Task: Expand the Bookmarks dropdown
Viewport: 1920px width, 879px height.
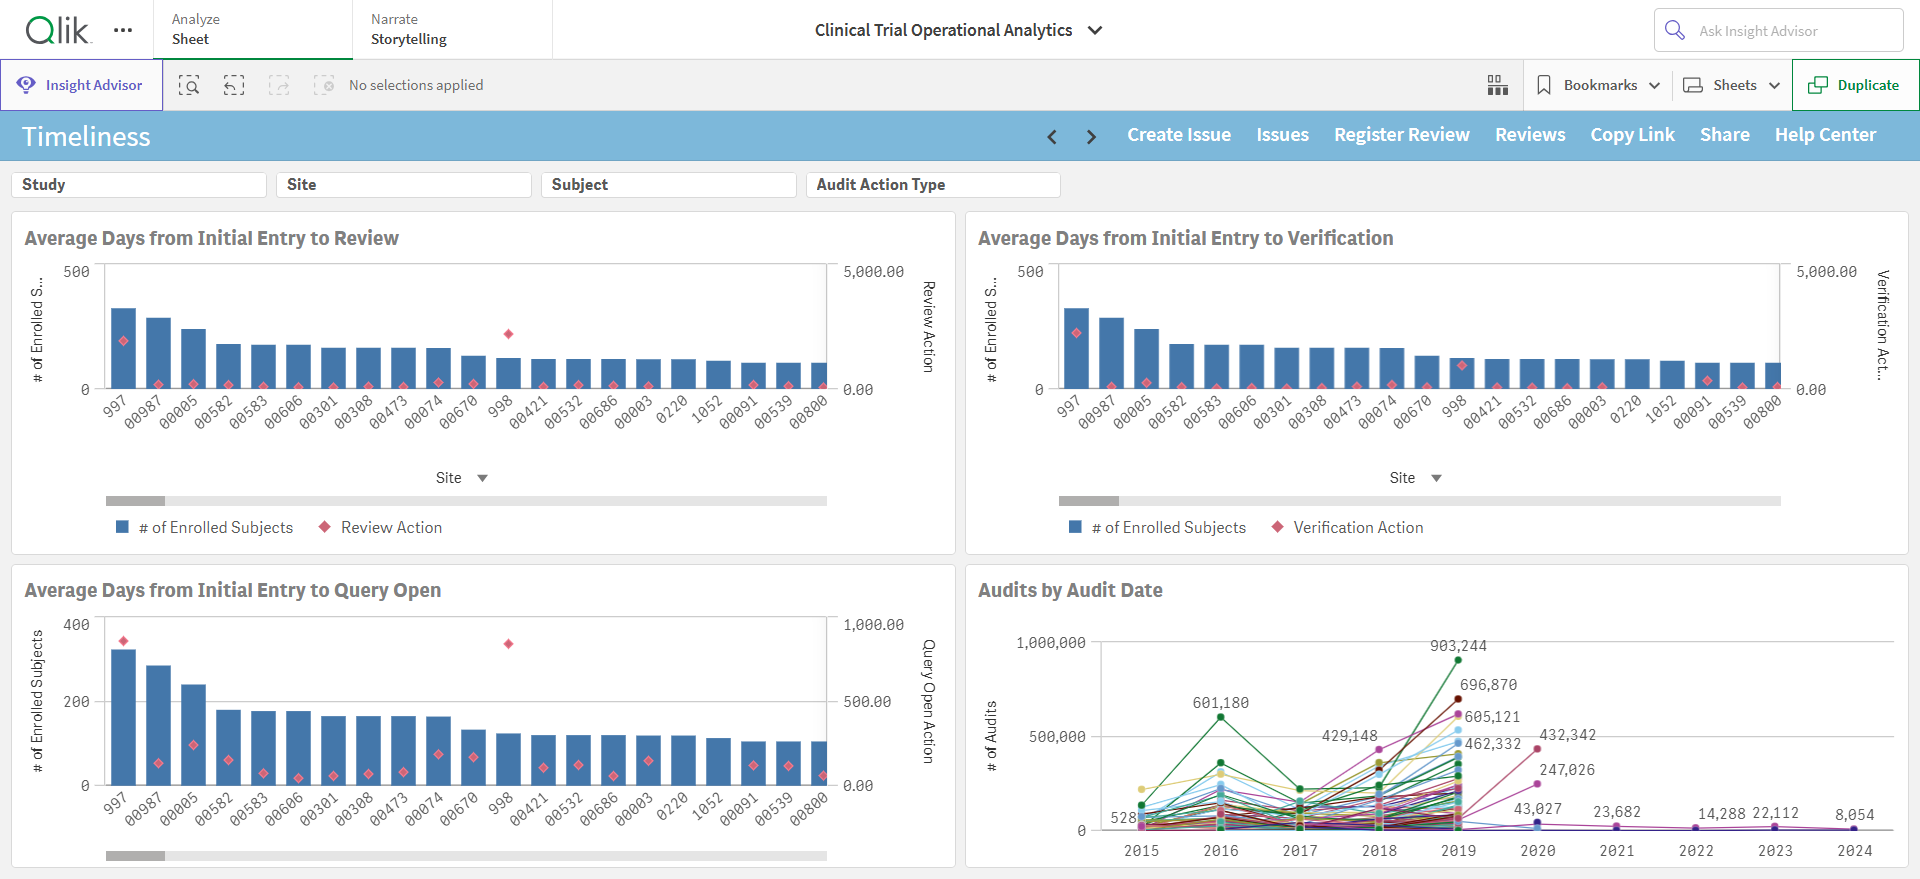Action: point(1599,85)
